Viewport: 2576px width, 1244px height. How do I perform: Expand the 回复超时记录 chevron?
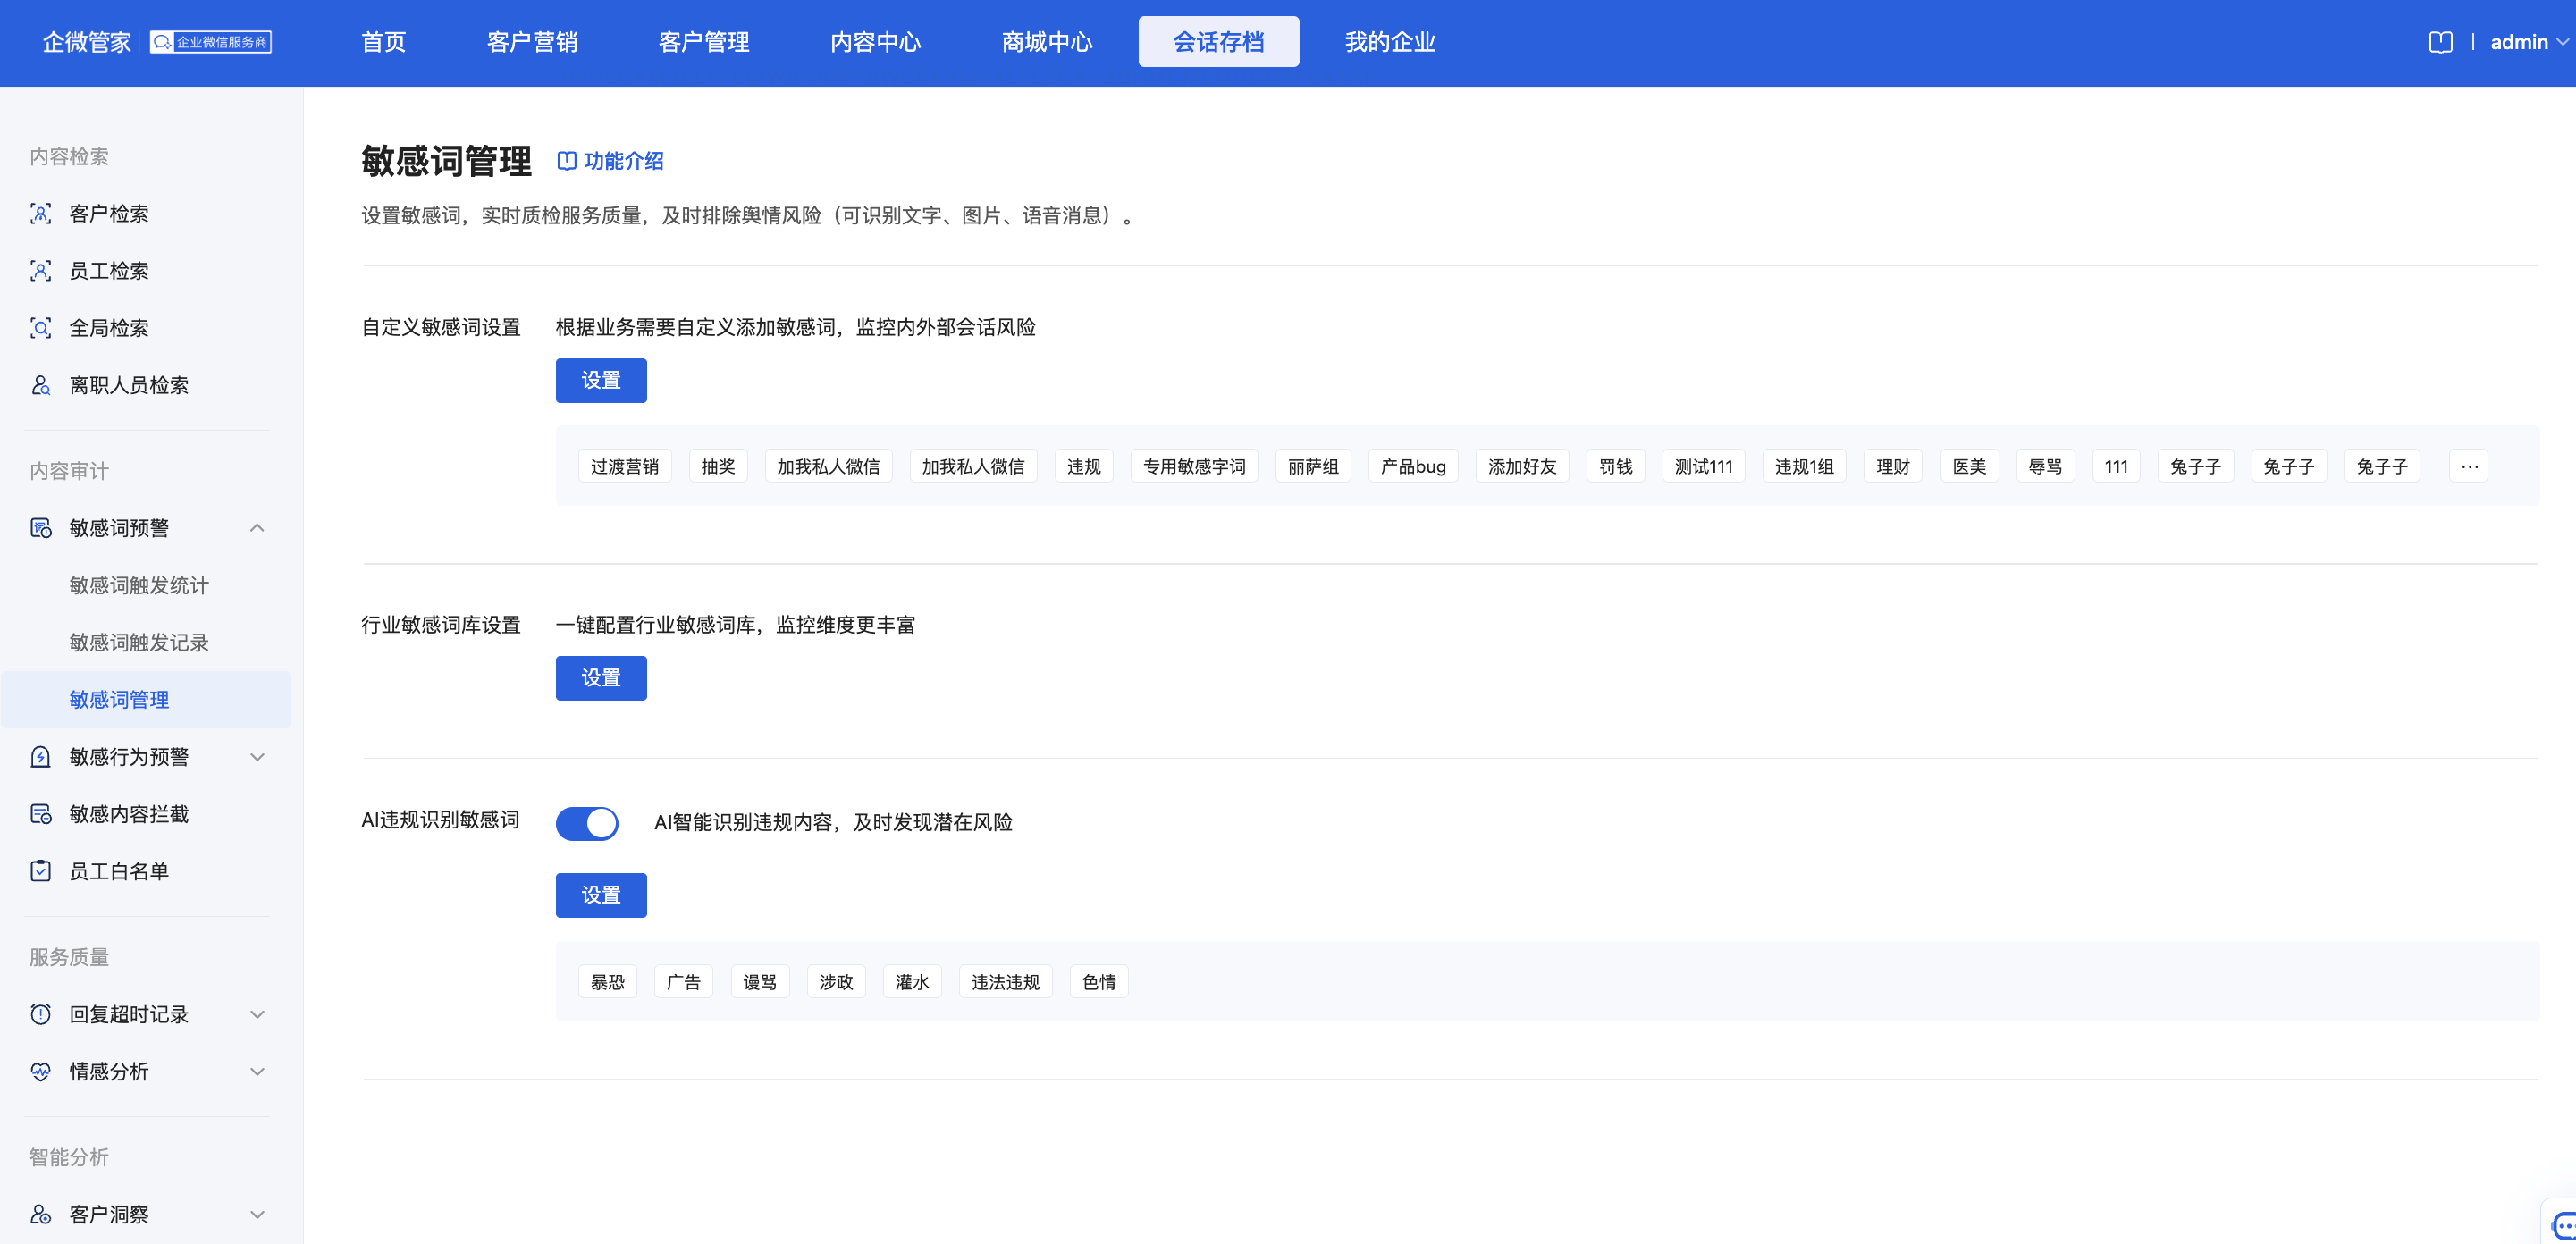(x=257, y=1014)
